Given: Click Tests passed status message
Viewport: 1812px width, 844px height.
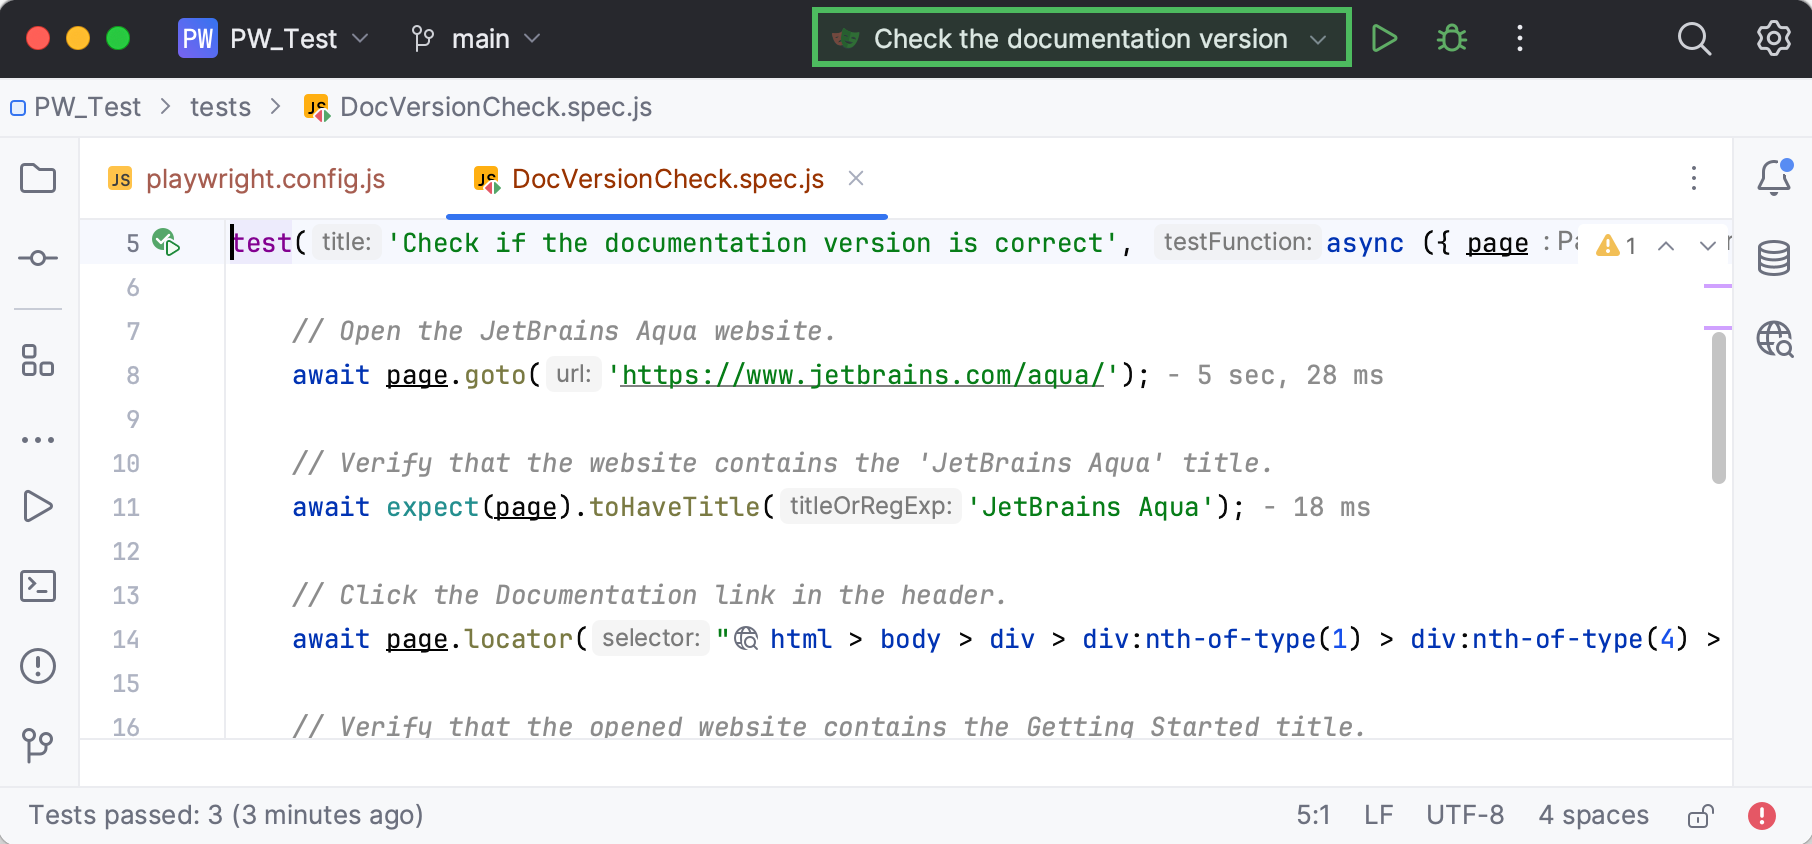Looking at the screenshot, I should pyautogui.click(x=226, y=815).
